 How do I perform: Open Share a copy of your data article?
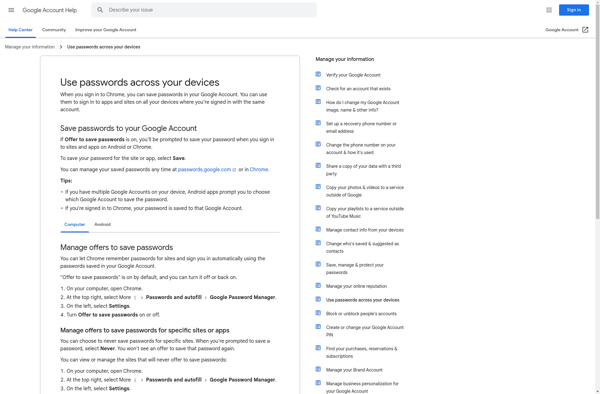pos(363,170)
